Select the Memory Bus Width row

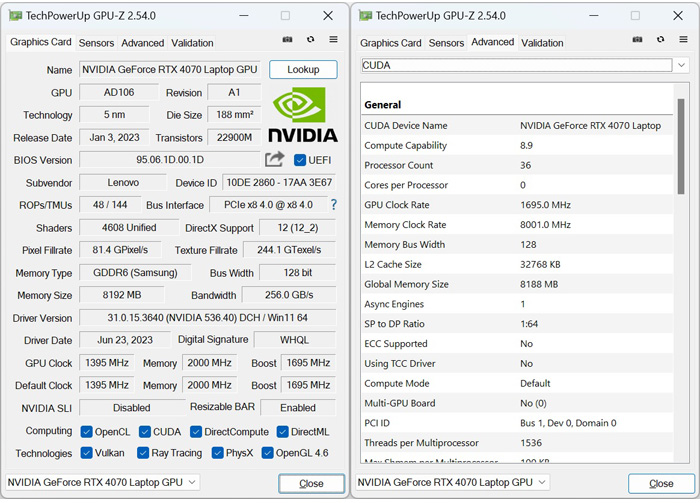[518, 245]
